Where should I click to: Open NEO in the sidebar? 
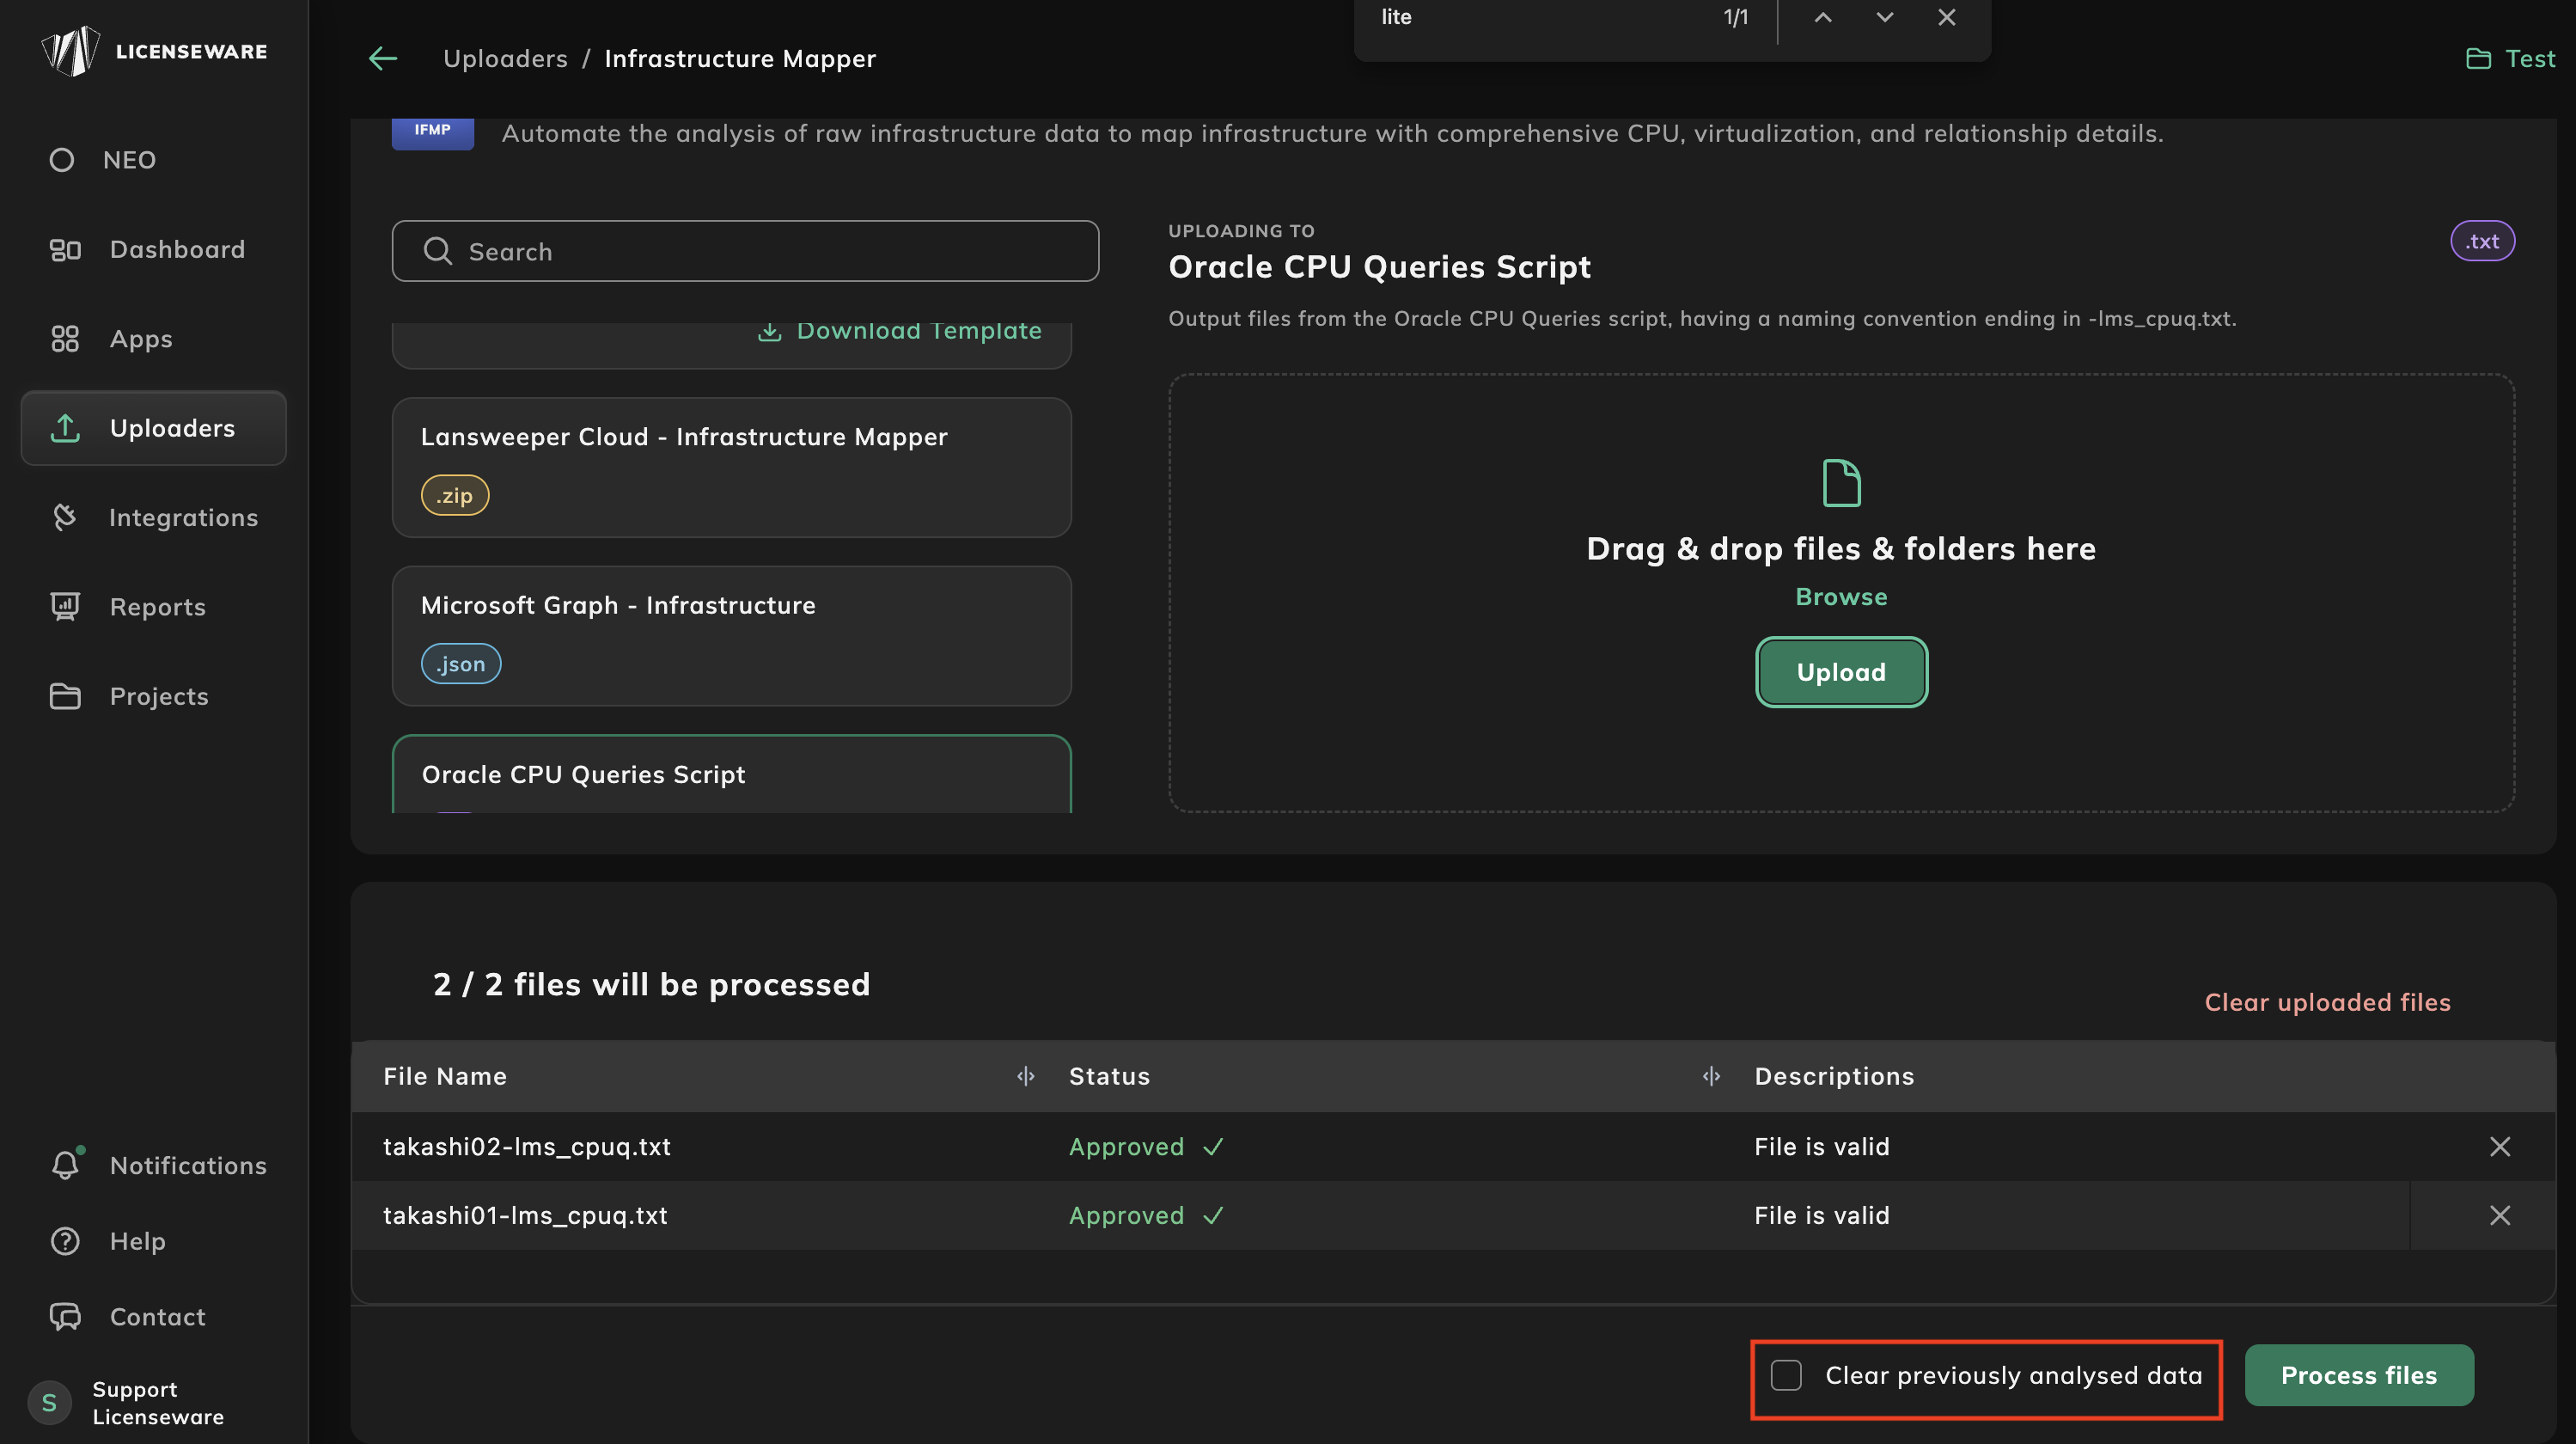point(104,160)
